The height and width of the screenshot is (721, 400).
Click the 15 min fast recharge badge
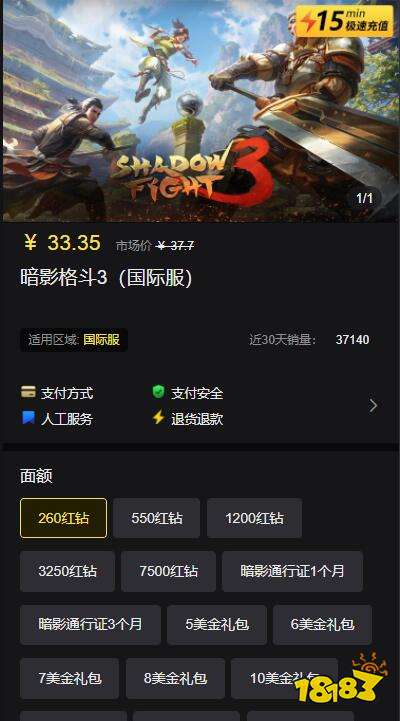(x=344, y=21)
